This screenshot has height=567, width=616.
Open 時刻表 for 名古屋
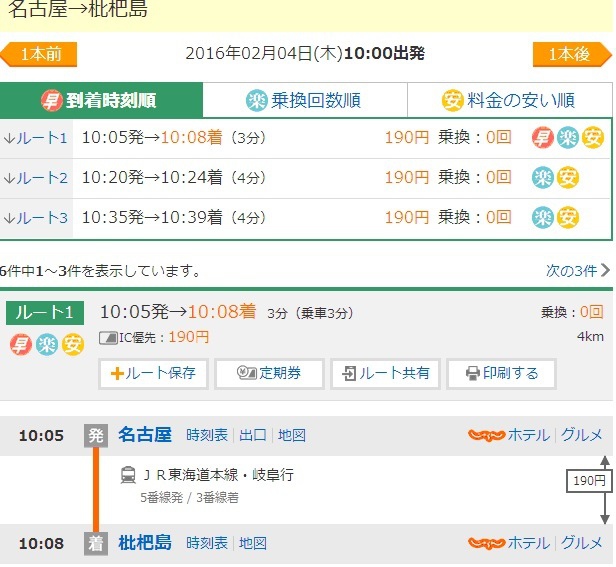pos(207,435)
